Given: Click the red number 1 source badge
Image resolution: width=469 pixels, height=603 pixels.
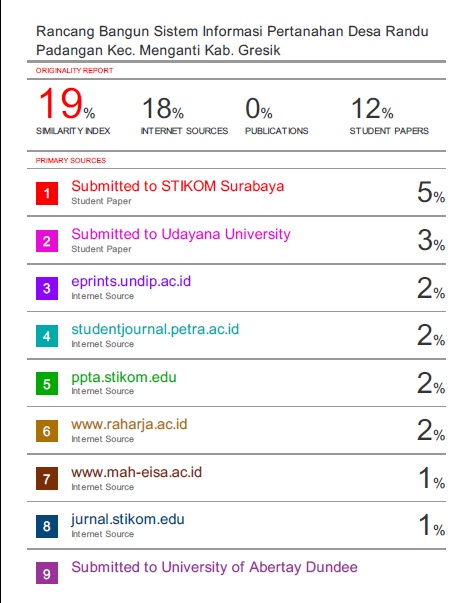Looking at the screenshot, I should pos(47,193).
